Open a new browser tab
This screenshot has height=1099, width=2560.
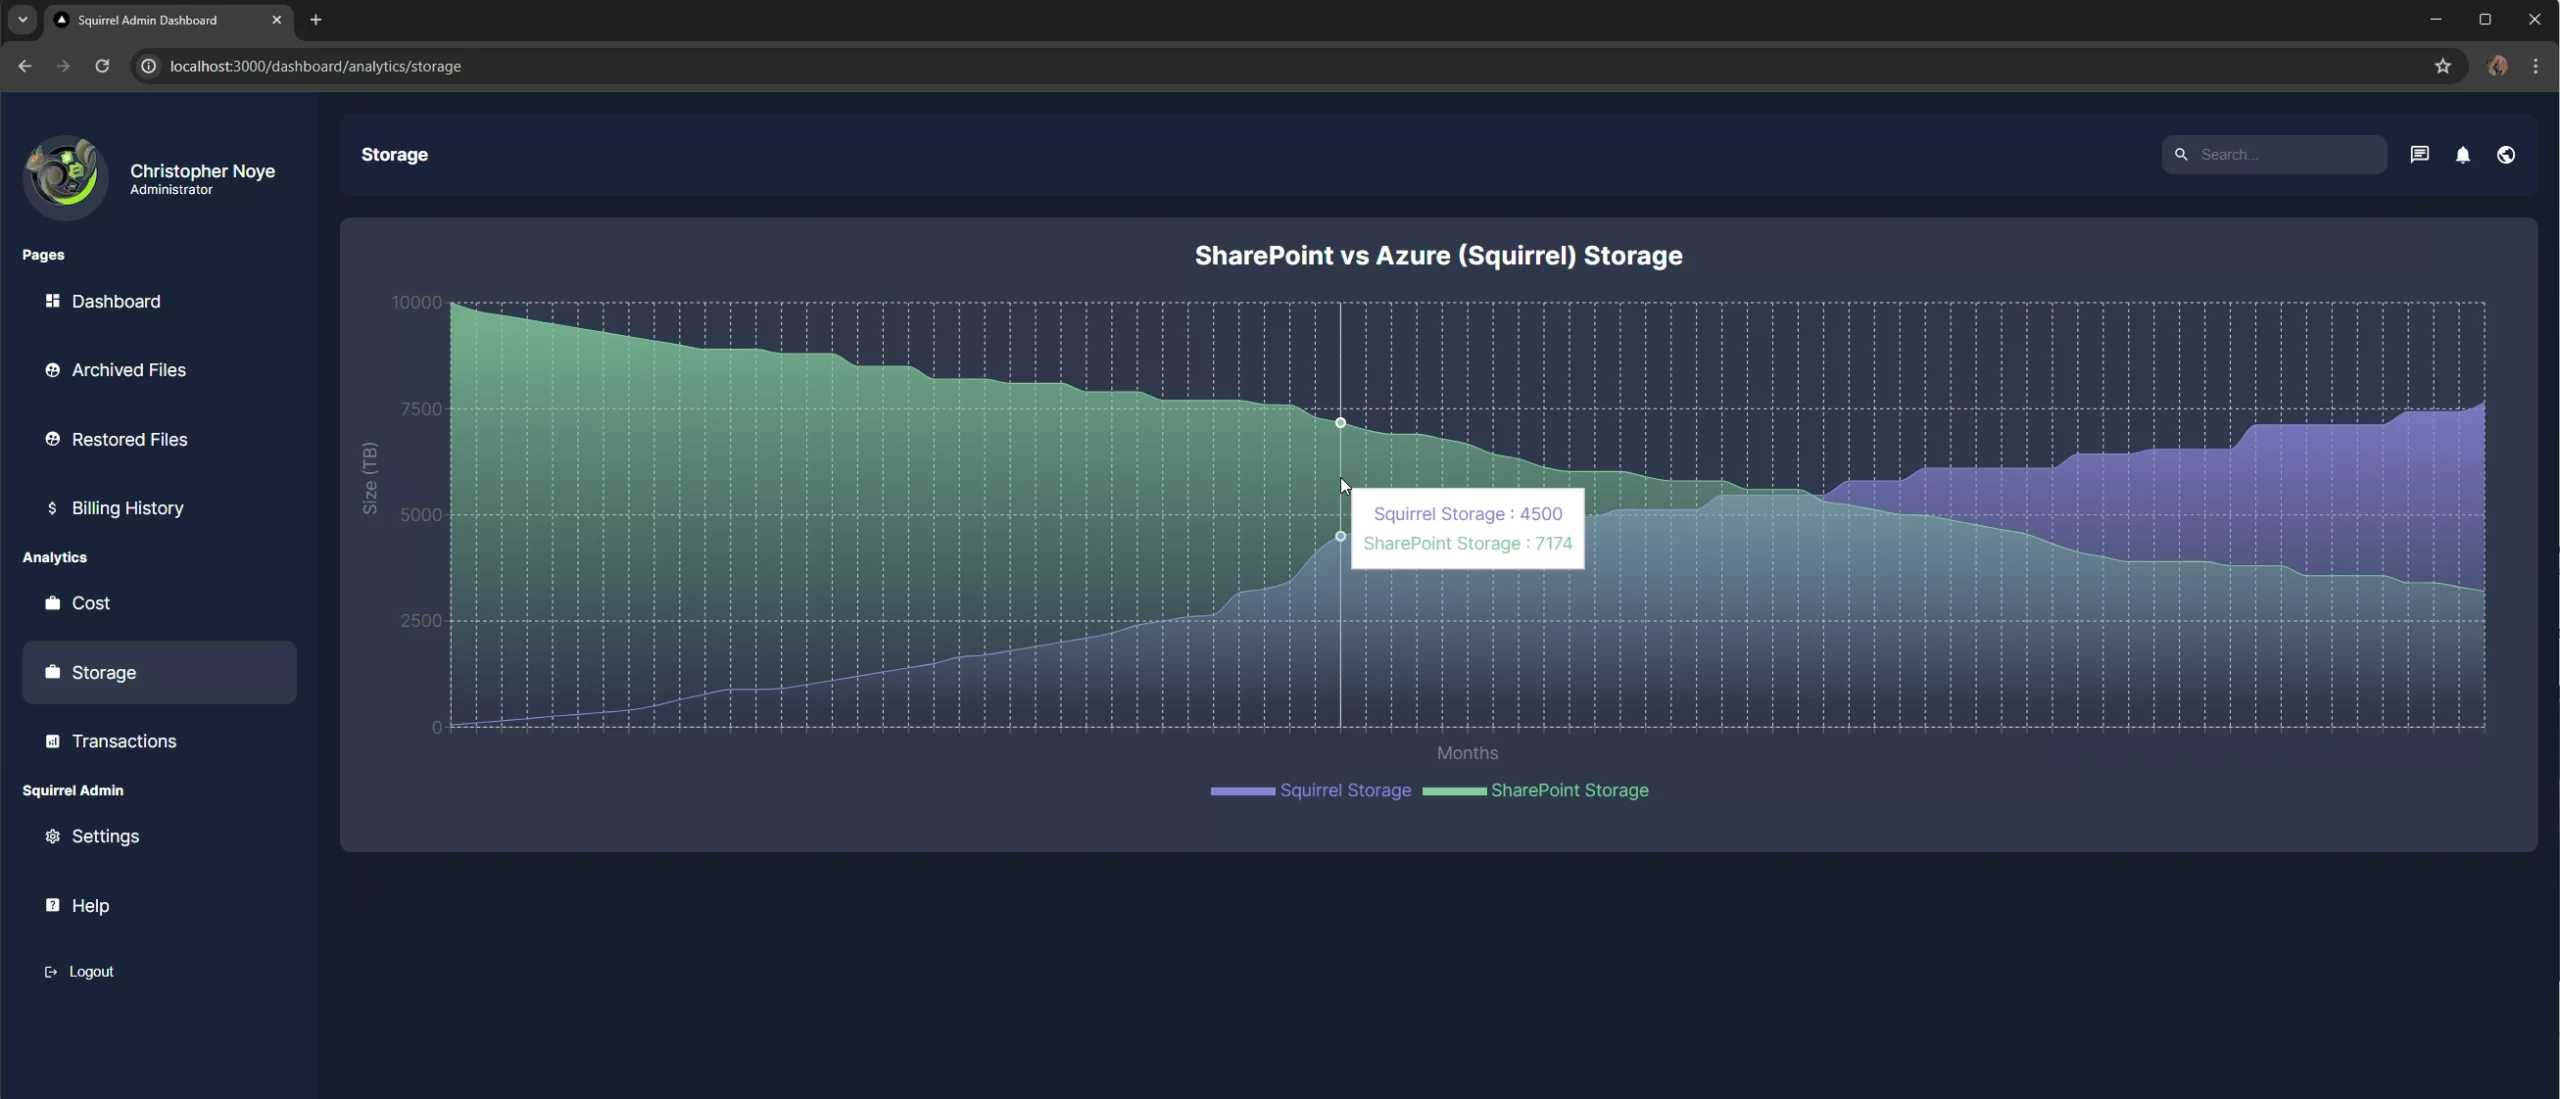click(x=316, y=20)
